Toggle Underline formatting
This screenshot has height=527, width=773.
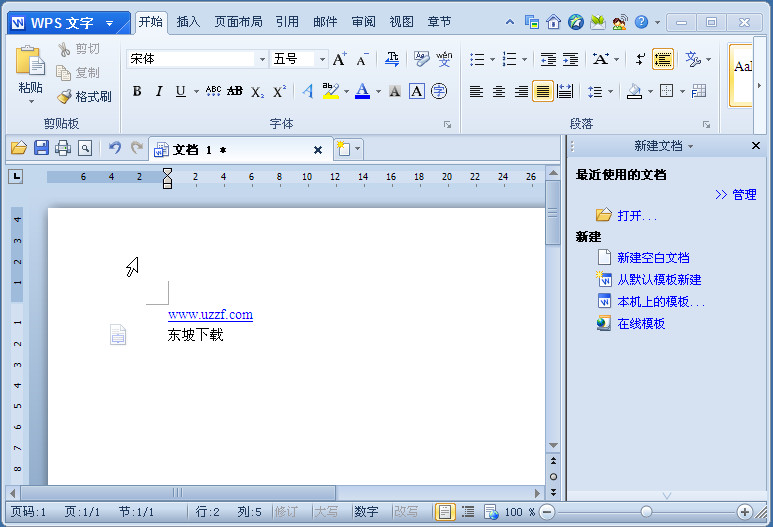180,91
